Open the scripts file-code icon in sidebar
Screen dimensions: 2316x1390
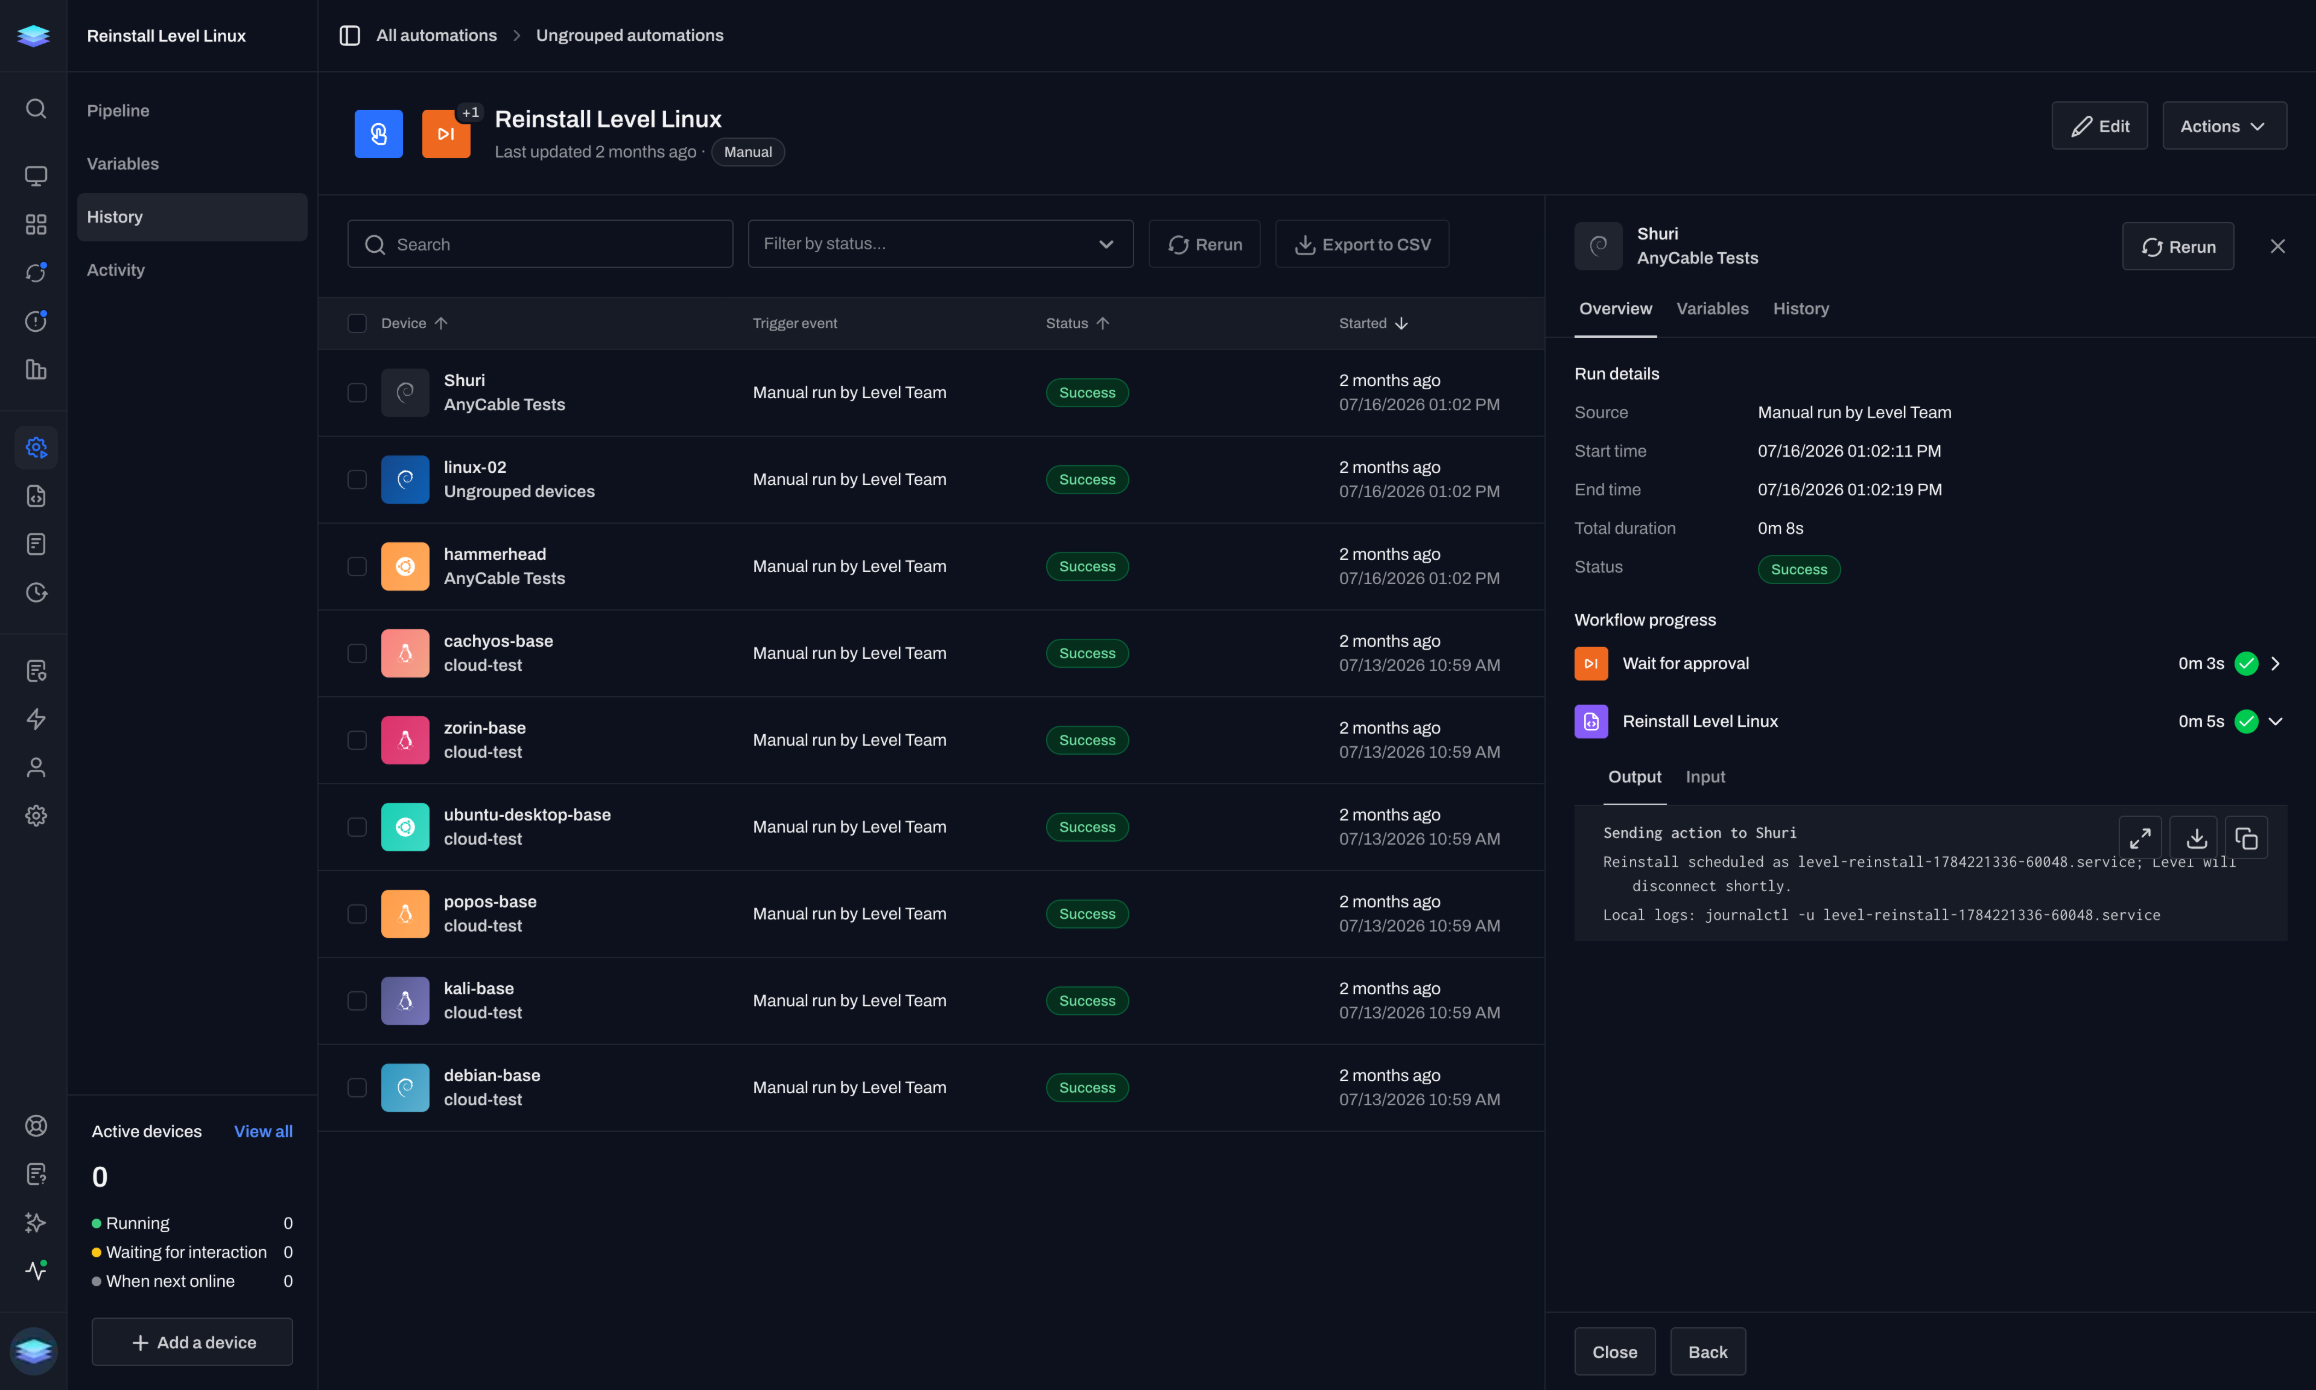pos(36,496)
